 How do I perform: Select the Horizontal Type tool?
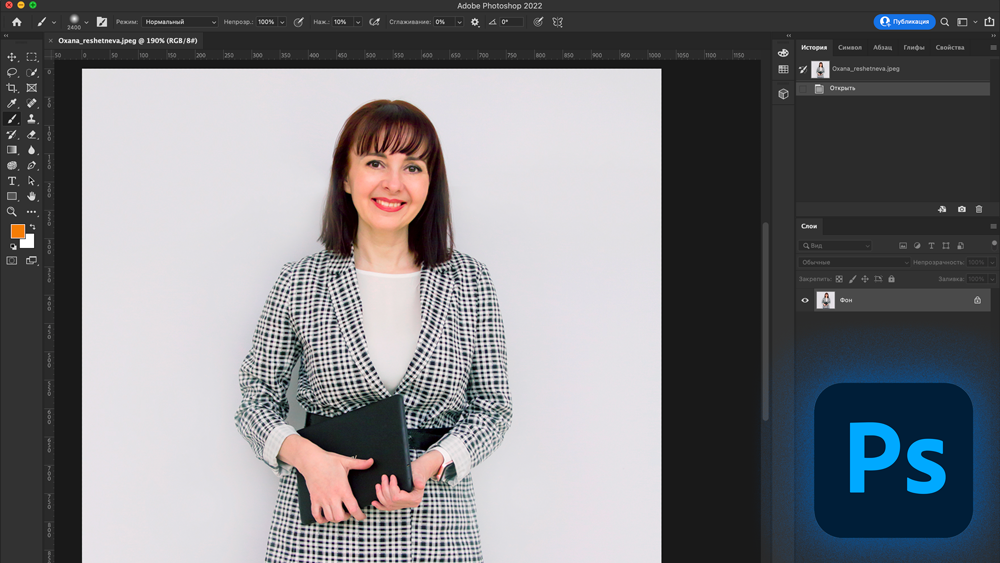click(11, 181)
